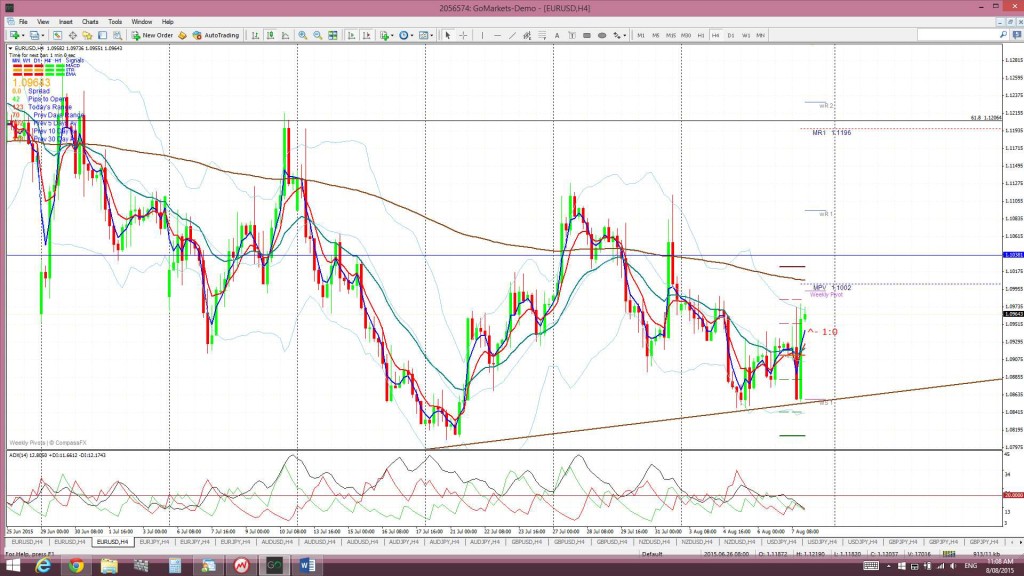Choose the text label drawing tool
The width and height of the screenshot is (1024, 576).
point(557,35)
